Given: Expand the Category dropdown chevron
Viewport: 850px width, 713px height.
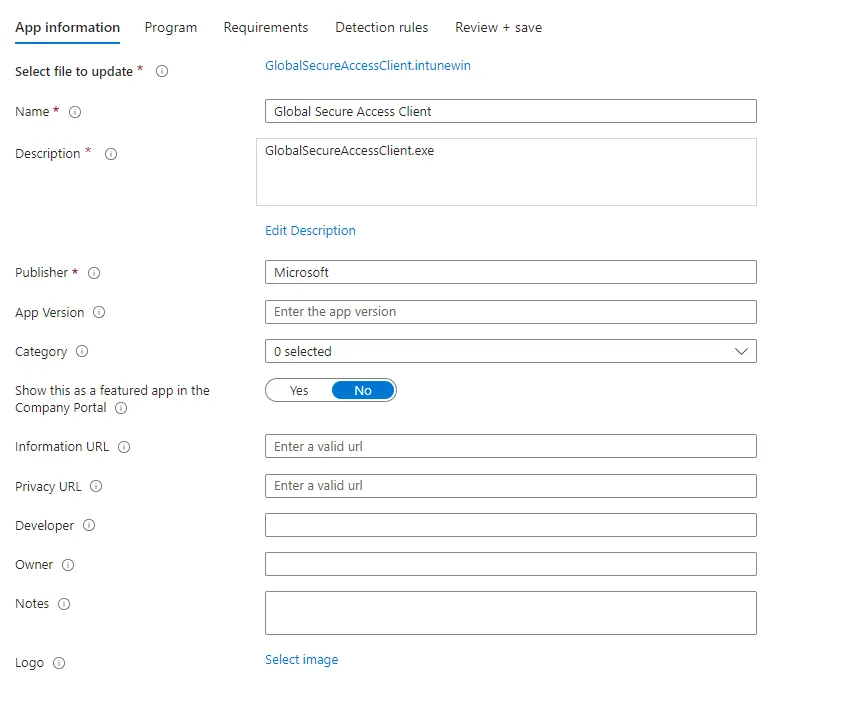Looking at the screenshot, I should [x=741, y=351].
